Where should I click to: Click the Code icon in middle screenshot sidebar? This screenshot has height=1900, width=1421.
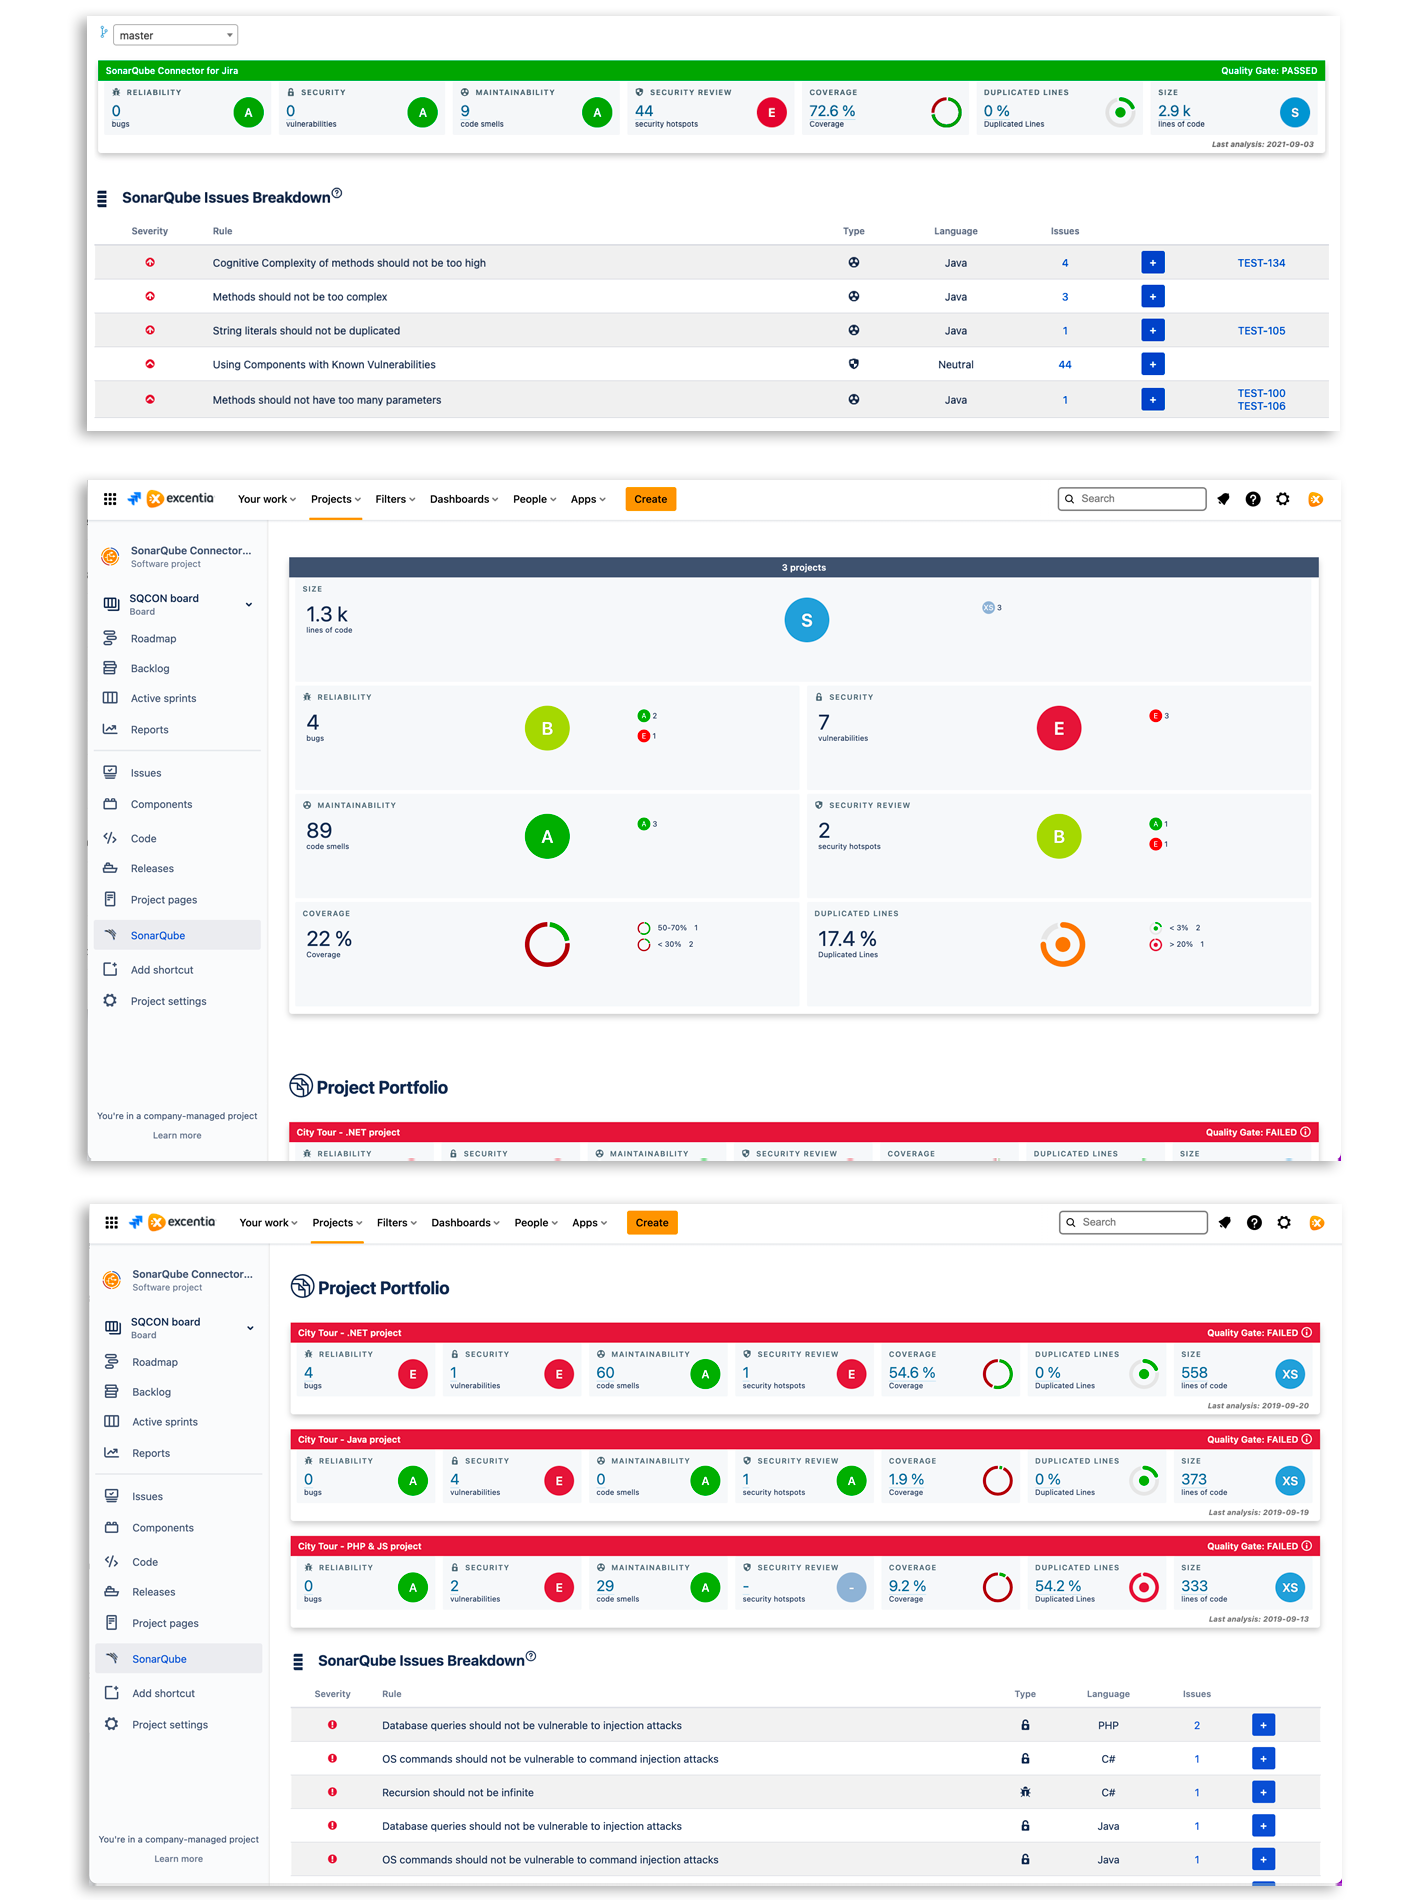(x=110, y=838)
